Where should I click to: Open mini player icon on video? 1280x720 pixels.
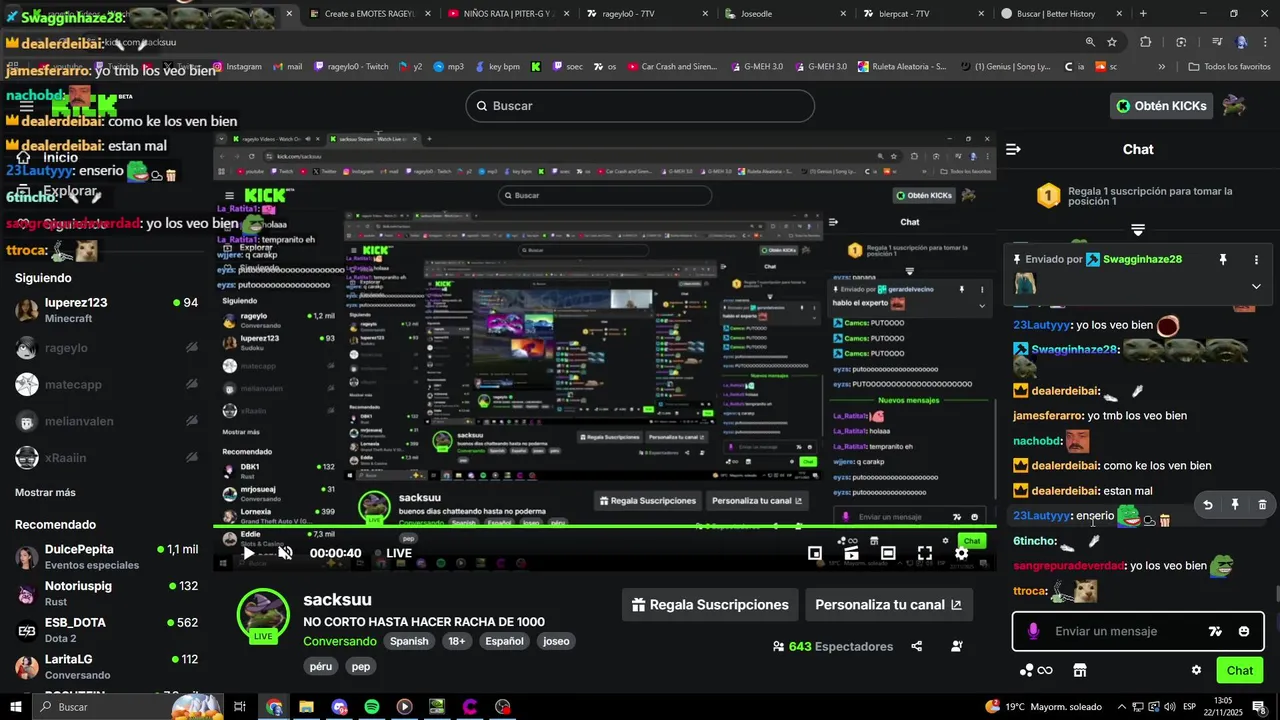(815, 553)
